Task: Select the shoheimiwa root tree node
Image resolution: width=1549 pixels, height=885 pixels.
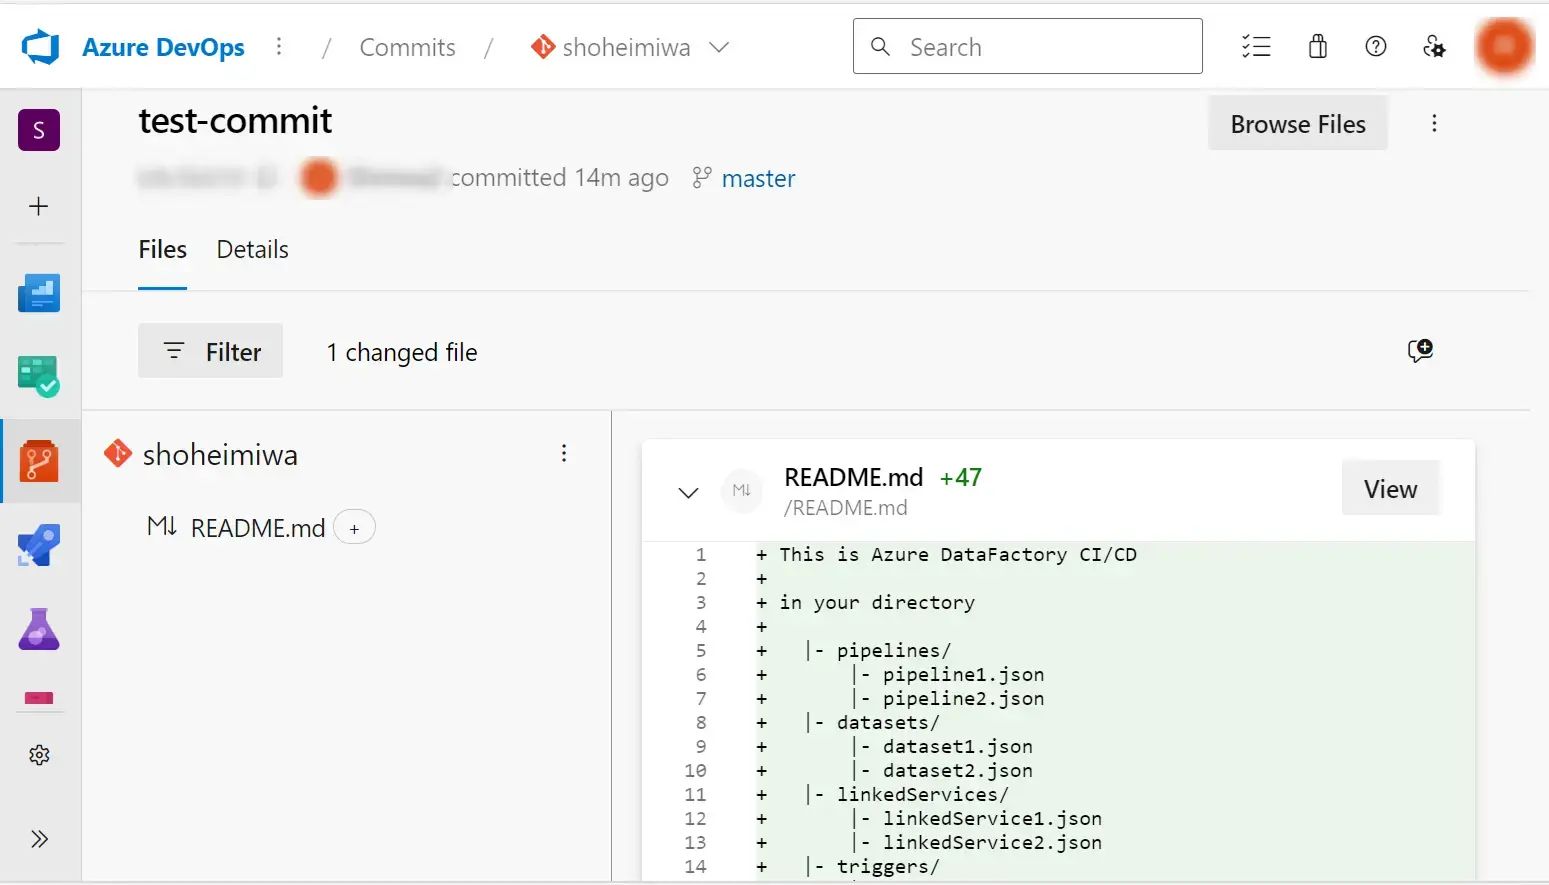Action: point(220,455)
